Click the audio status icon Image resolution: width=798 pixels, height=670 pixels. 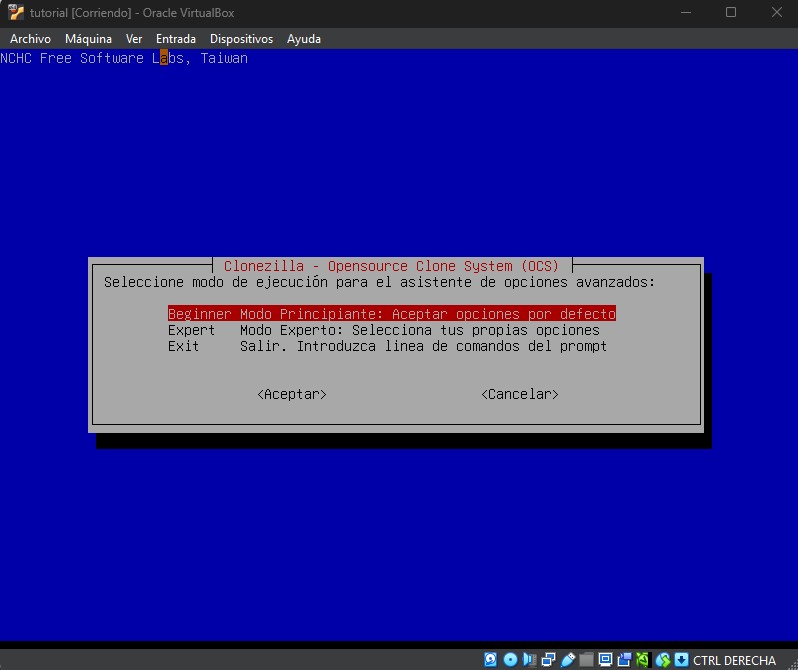[x=529, y=660]
